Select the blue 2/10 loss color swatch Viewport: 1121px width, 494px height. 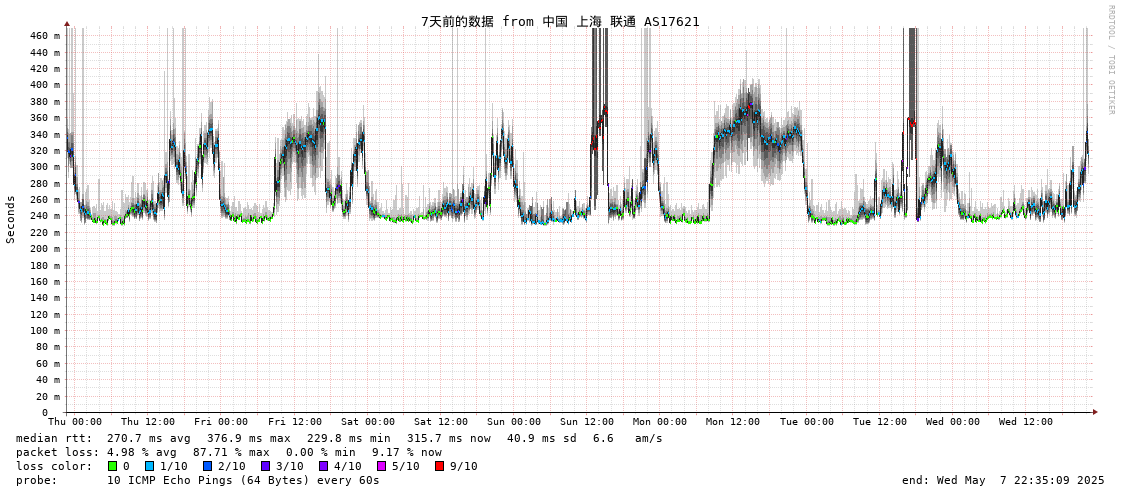coord(207,466)
